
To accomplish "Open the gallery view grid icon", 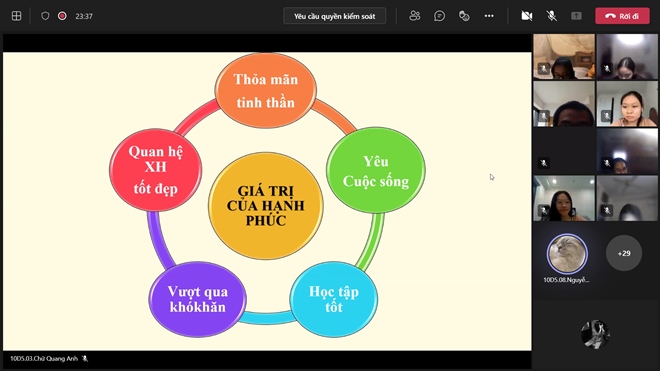I will click(16, 16).
